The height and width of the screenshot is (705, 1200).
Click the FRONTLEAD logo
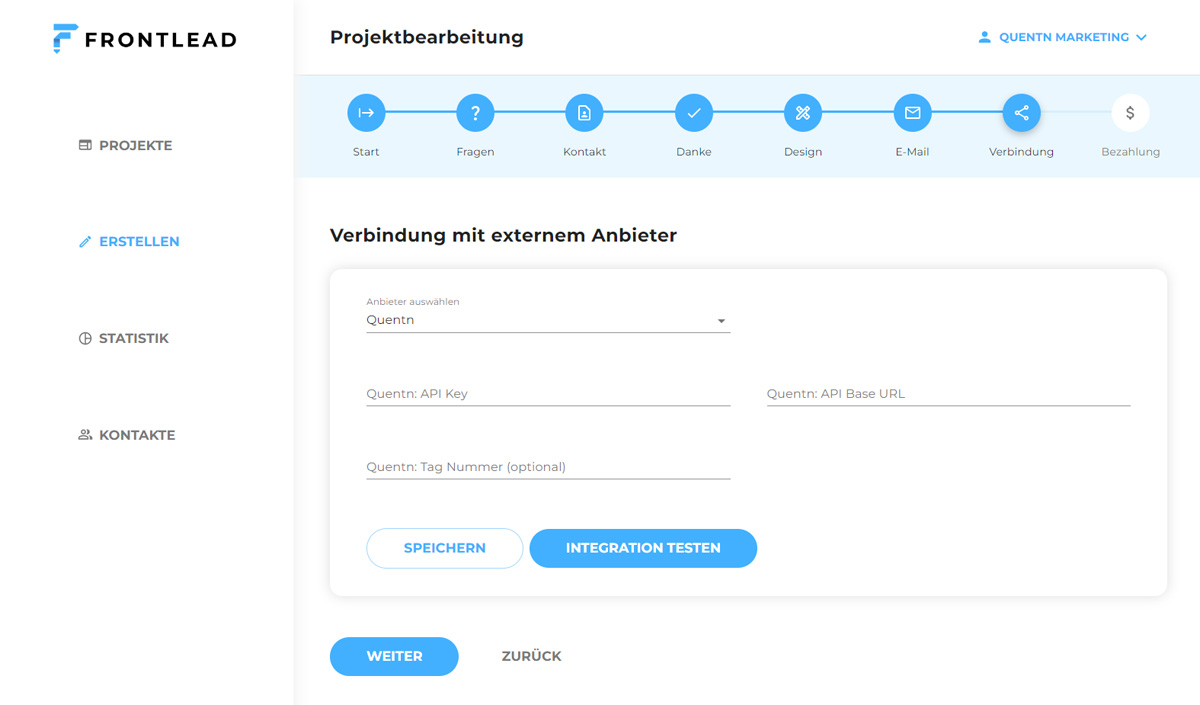click(145, 39)
